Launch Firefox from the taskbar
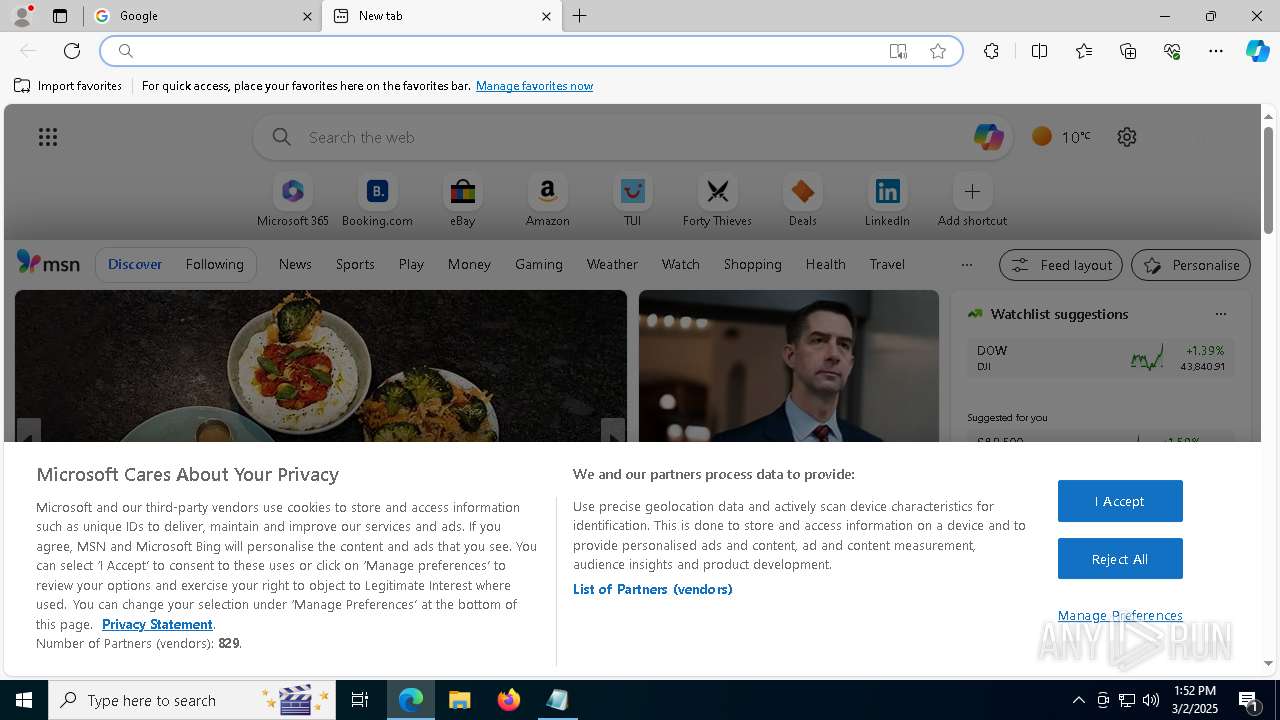The height and width of the screenshot is (720, 1280). point(509,700)
